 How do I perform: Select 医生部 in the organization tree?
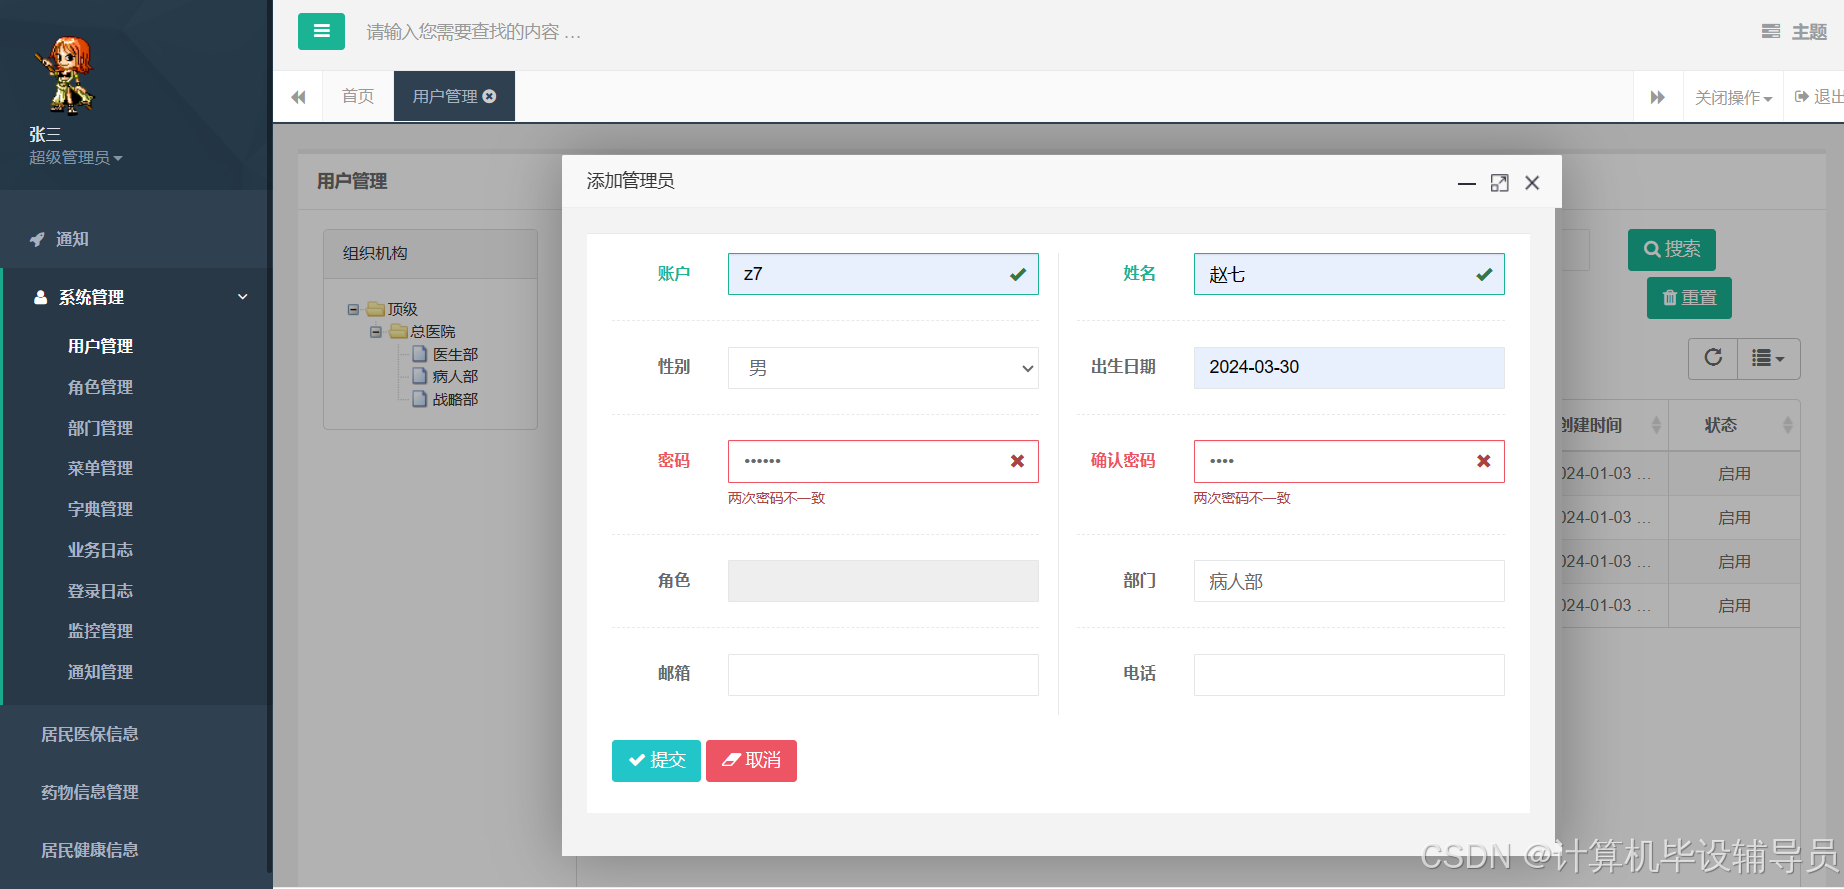coord(455,354)
